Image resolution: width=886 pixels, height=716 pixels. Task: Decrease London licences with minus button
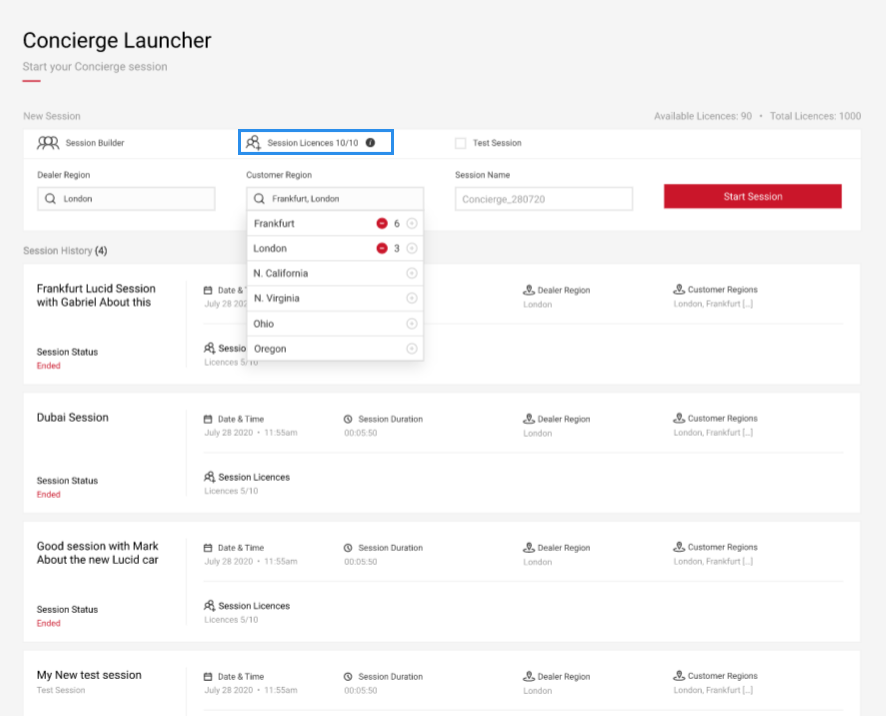(382, 248)
